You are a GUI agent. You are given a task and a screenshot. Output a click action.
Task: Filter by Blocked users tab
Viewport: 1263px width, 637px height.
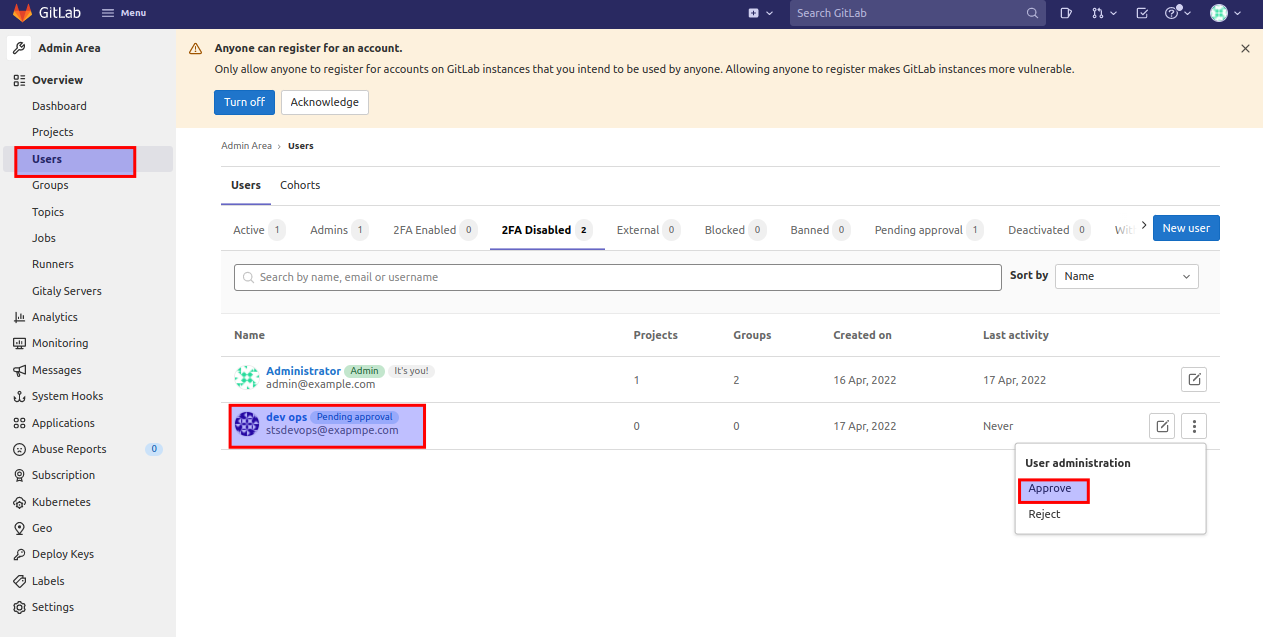735,230
